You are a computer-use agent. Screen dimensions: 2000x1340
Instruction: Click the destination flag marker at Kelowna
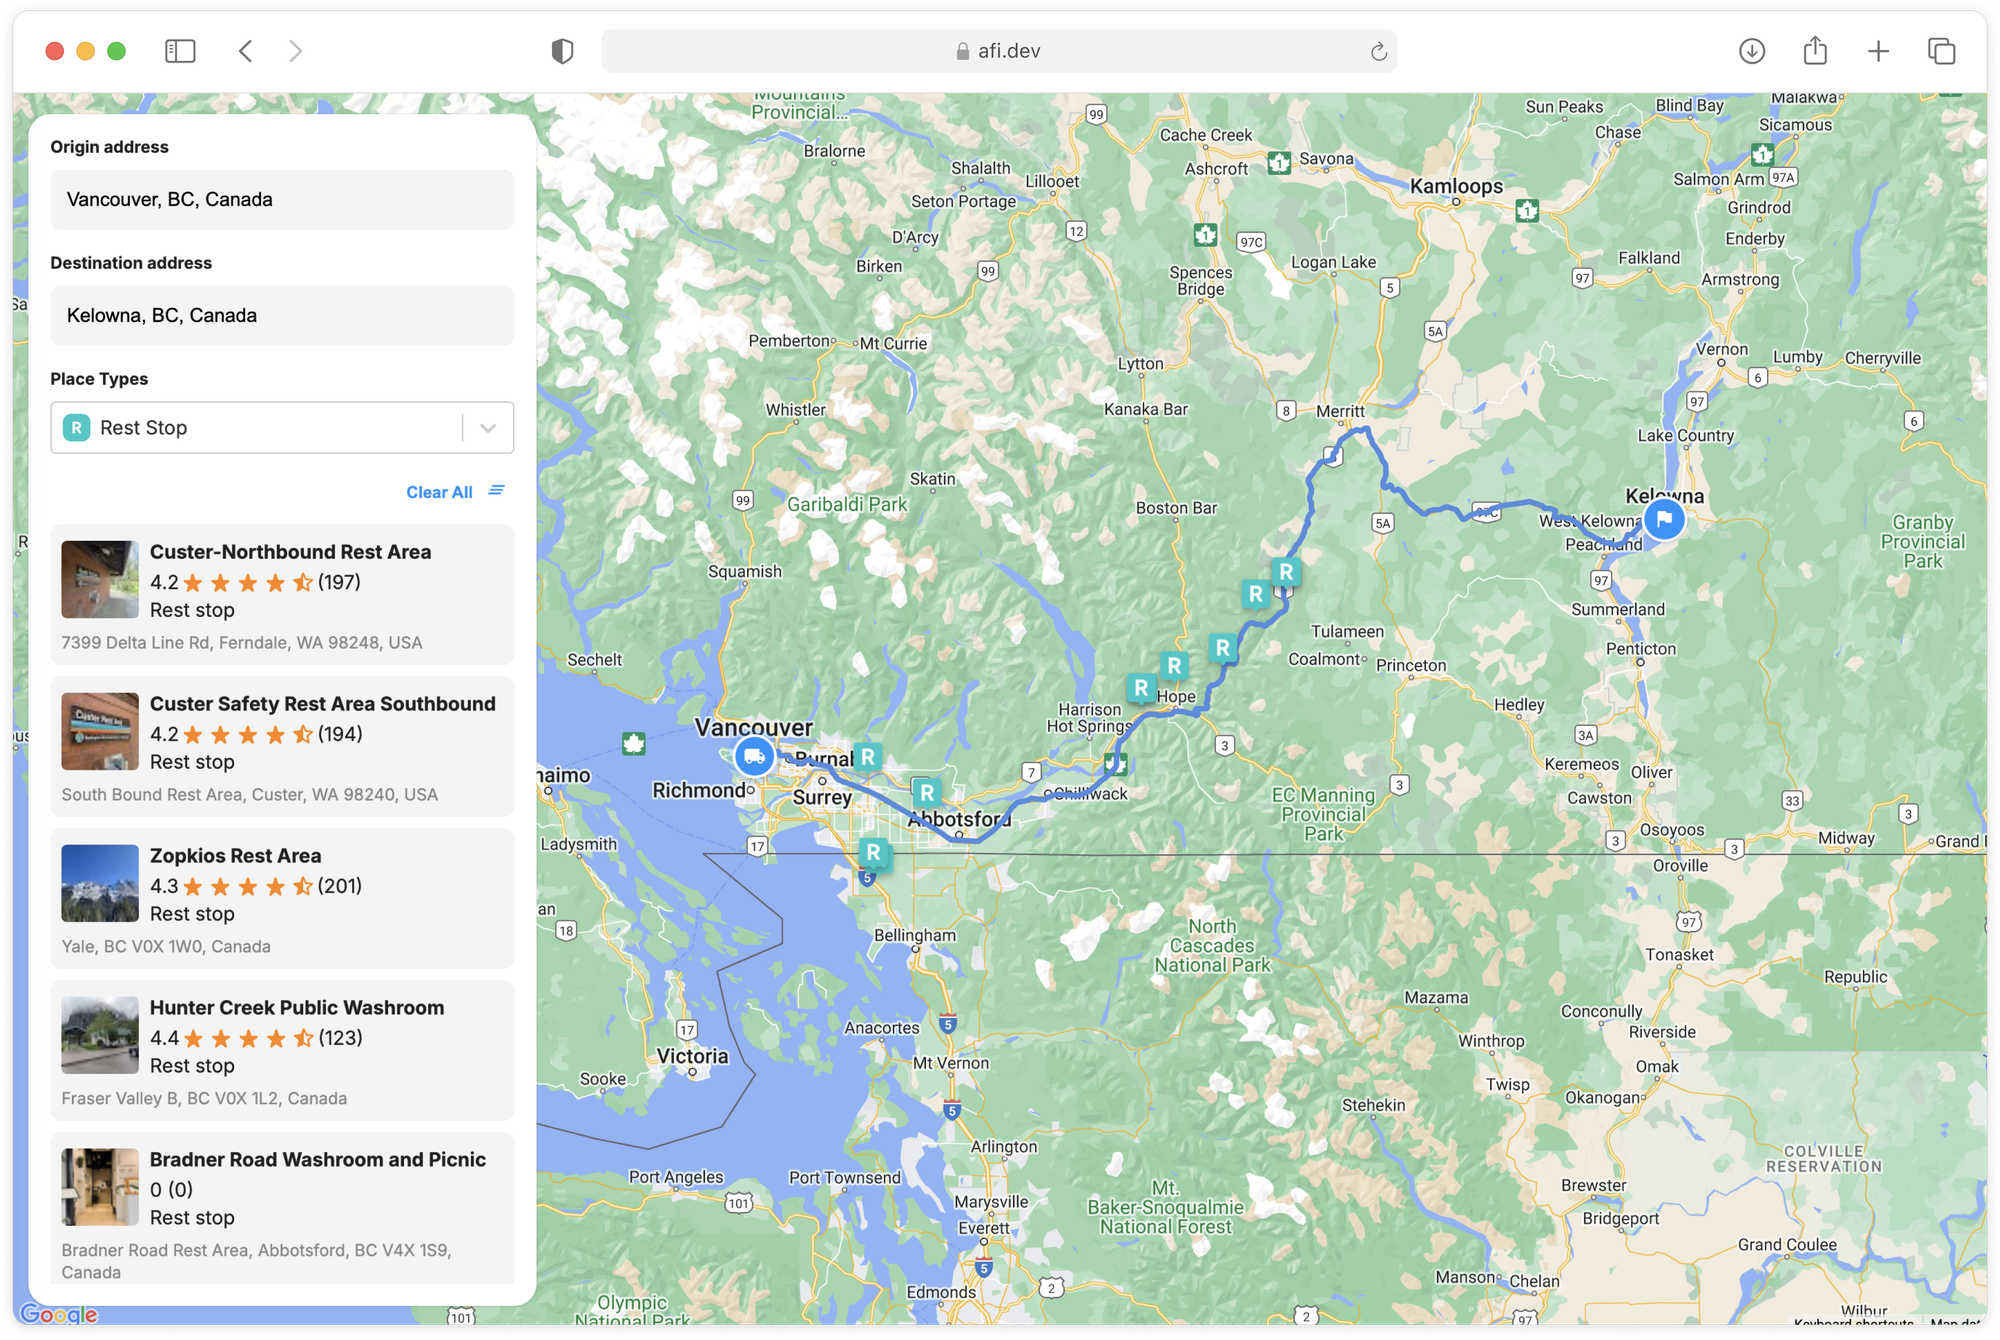(1663, 519)
